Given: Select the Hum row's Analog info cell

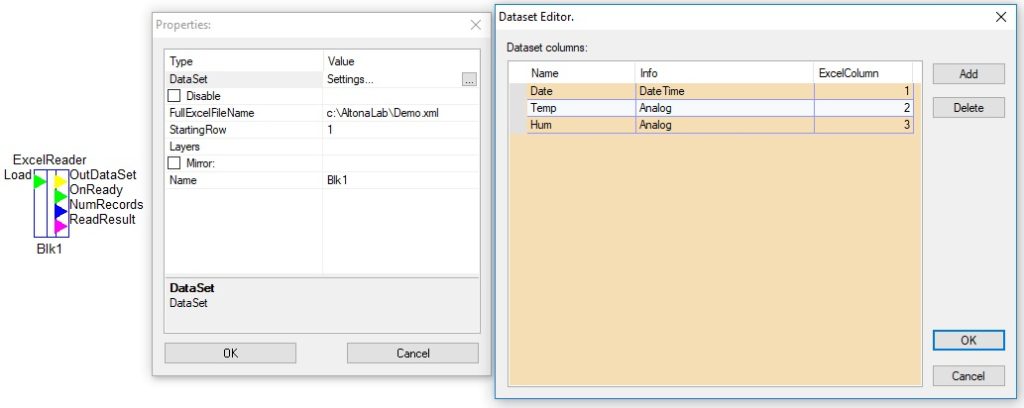Looking at the screenshot, I should (725, 125).
